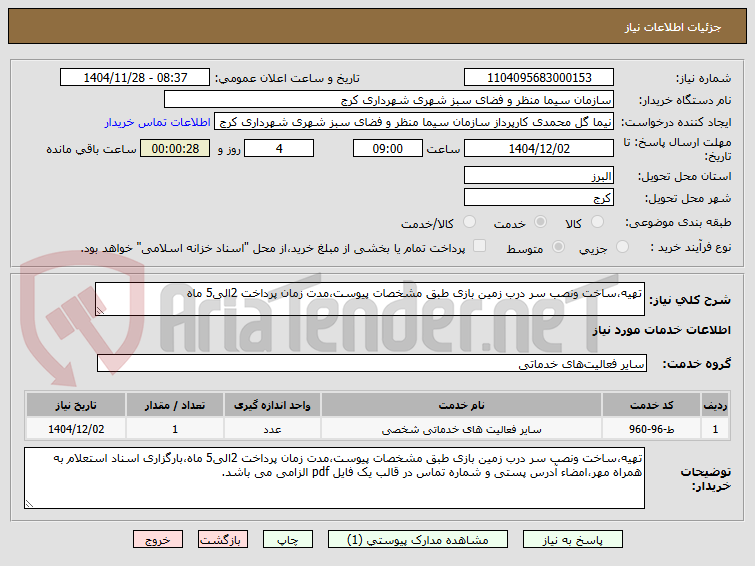Screen dimensions: 755x566
Task: Click the city field کرج
Action: click(x=539, y=197)
